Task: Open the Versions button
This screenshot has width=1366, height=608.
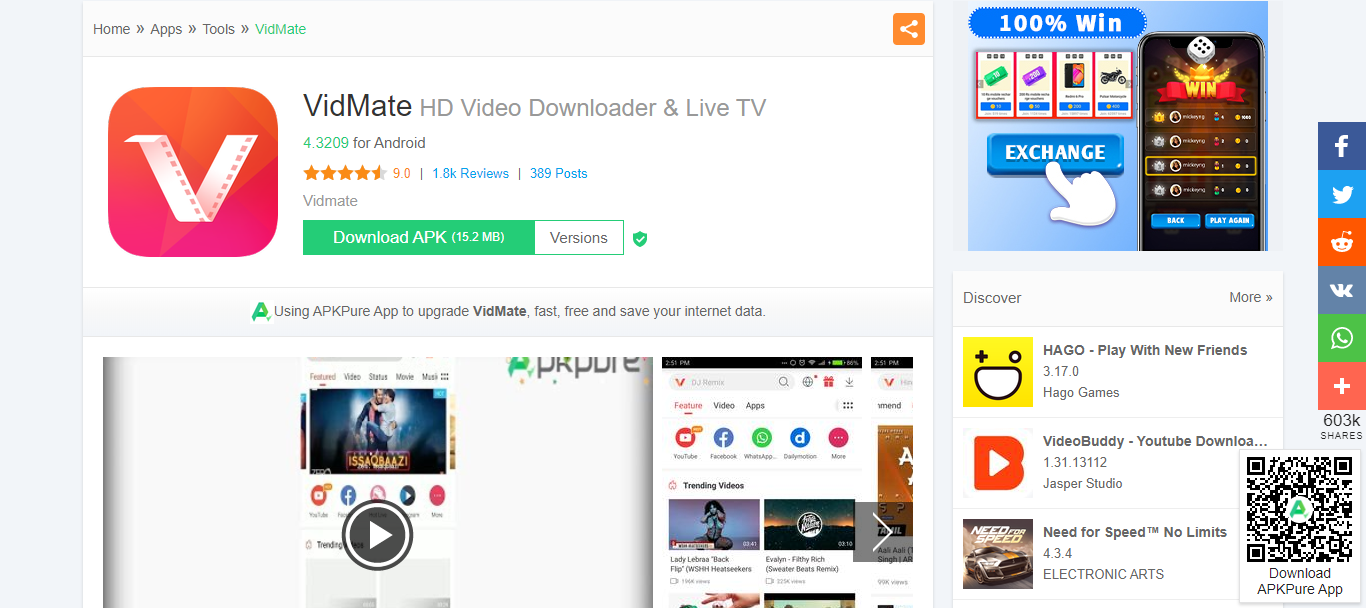Action: 579,238
